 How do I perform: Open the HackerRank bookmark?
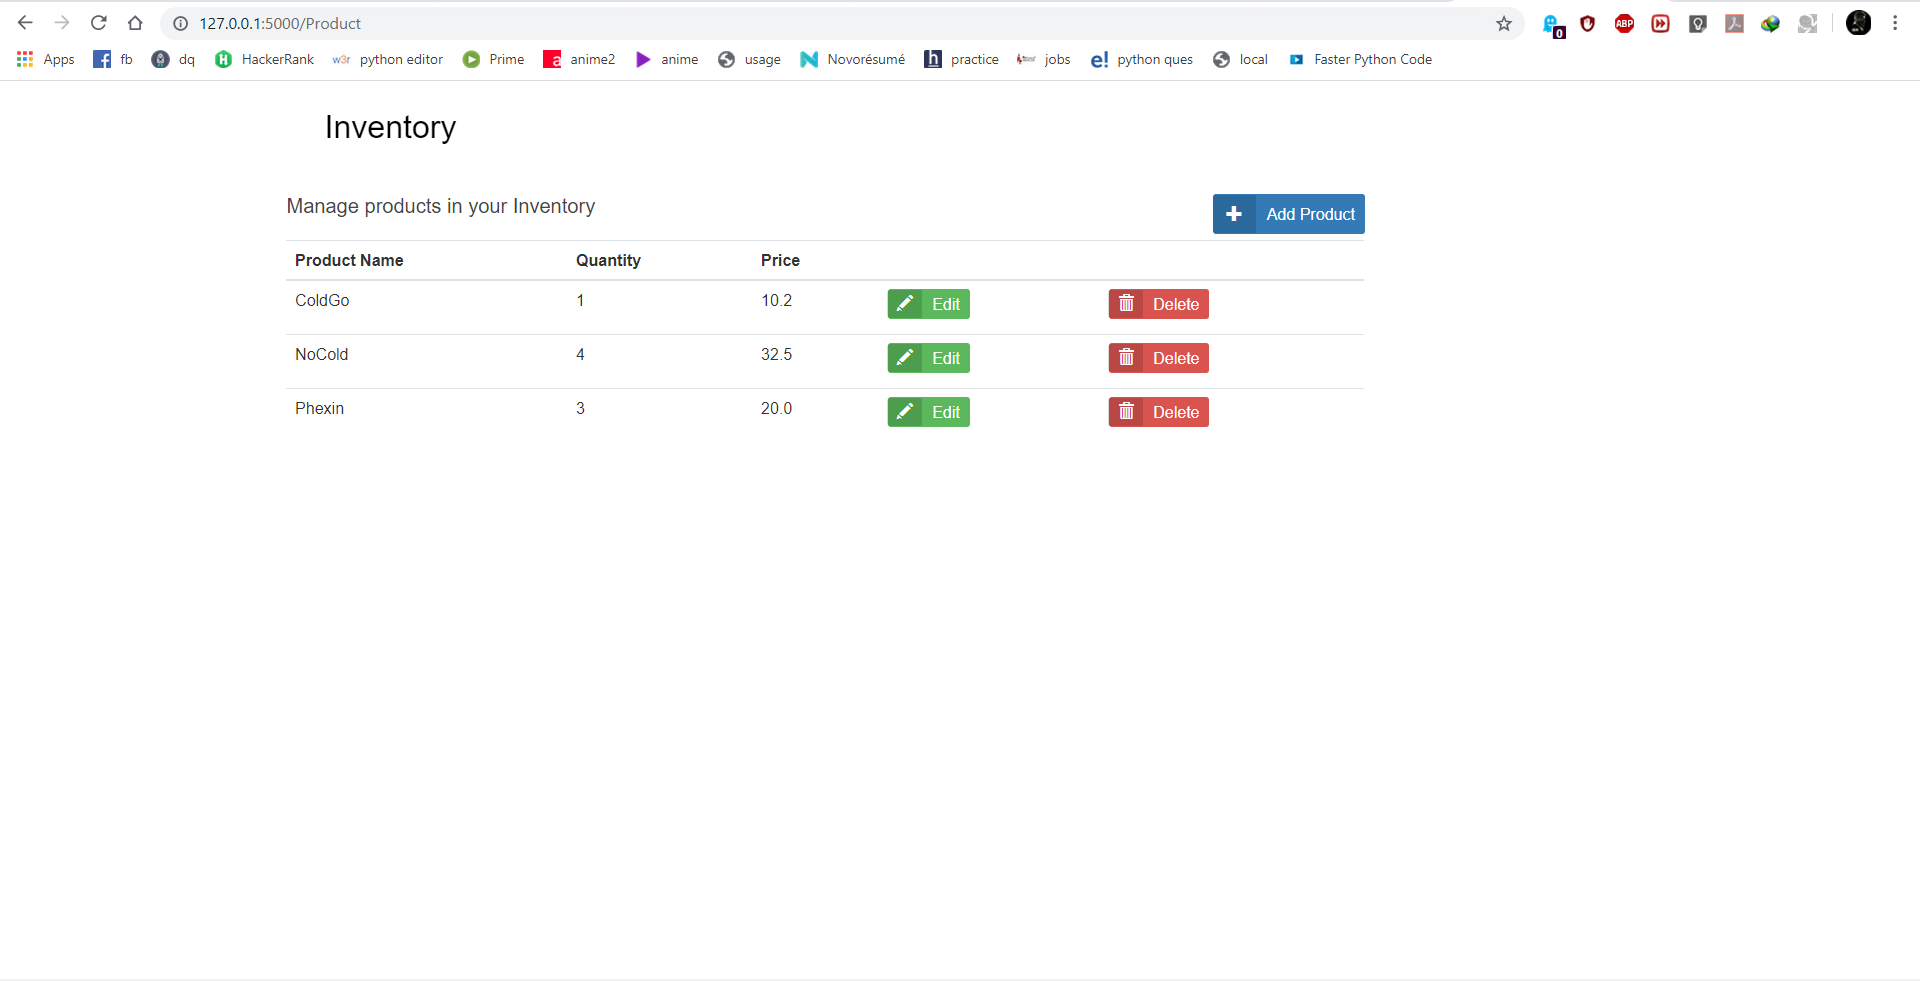point(264,59)
